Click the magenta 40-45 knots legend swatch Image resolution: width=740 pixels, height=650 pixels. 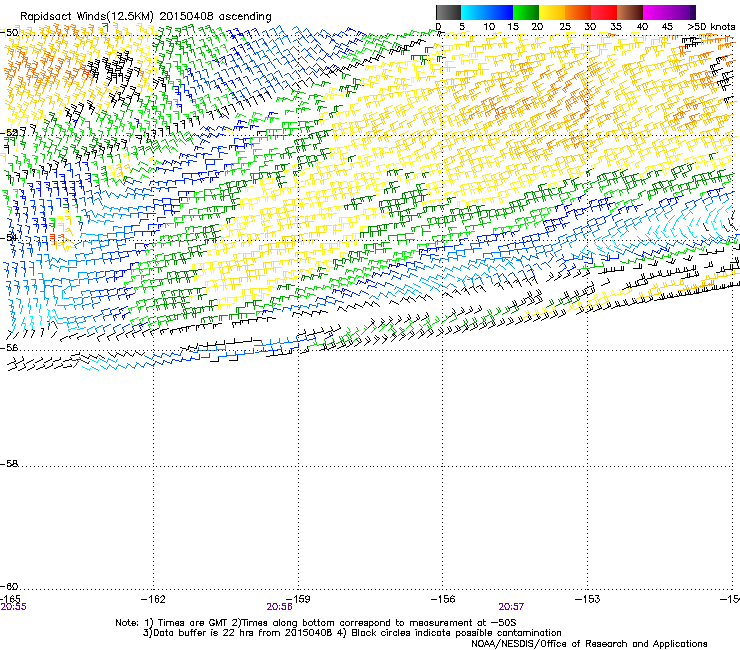pyautogui.click(x=656, y=12)
